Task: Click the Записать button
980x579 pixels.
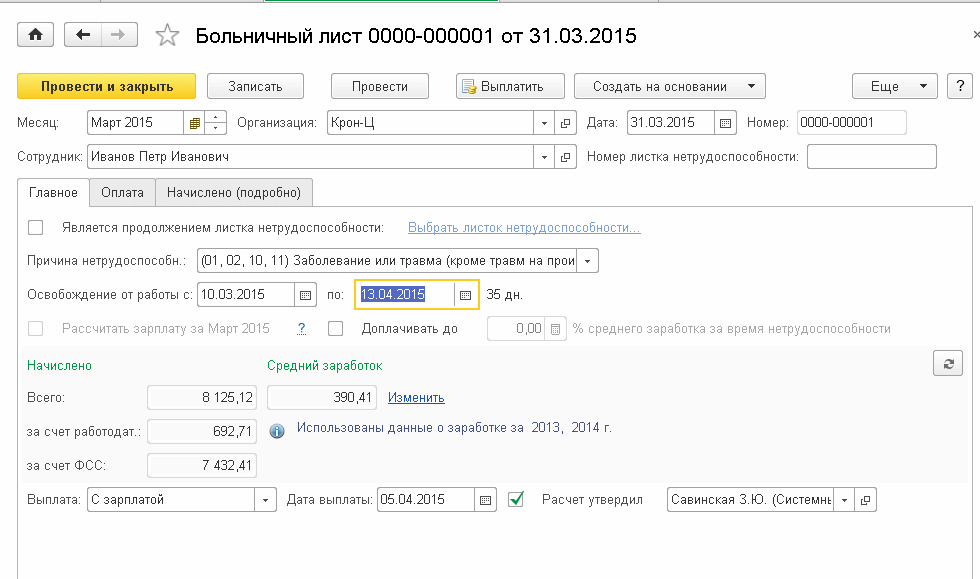Action: (255, 86)
